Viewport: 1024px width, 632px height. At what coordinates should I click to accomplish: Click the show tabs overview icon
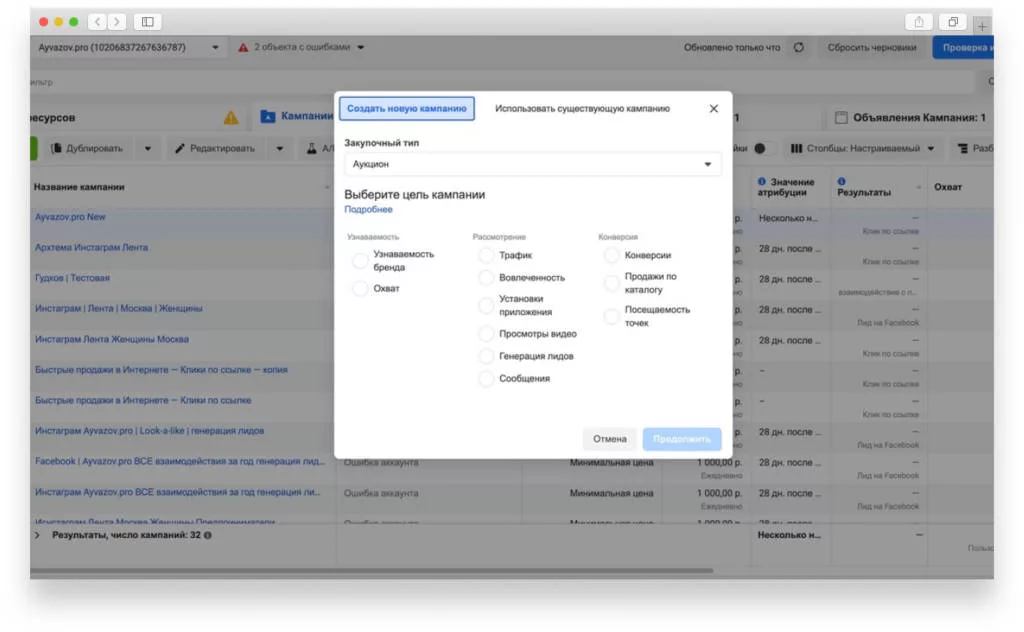click(953, 22)
